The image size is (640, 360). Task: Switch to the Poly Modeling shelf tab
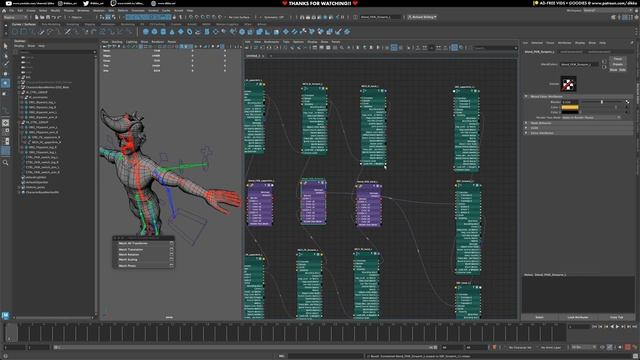pos(51,24)
